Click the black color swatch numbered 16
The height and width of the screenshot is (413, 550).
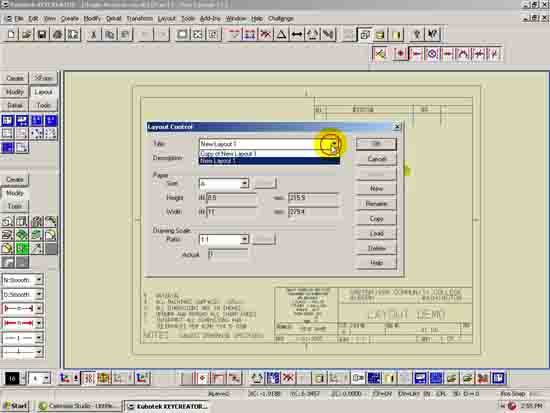tap(12, 378)
